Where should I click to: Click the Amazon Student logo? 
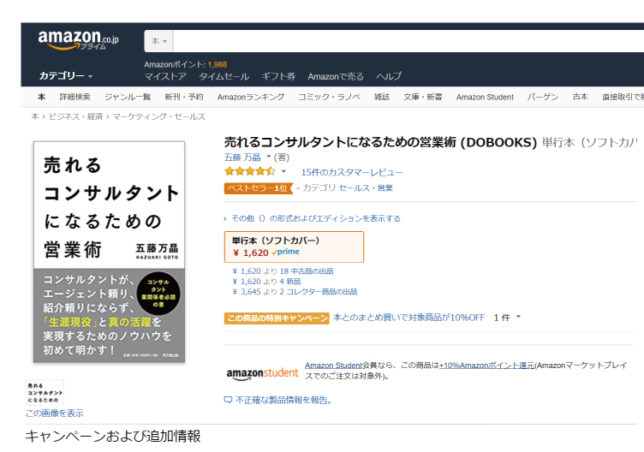pos(261,373)
